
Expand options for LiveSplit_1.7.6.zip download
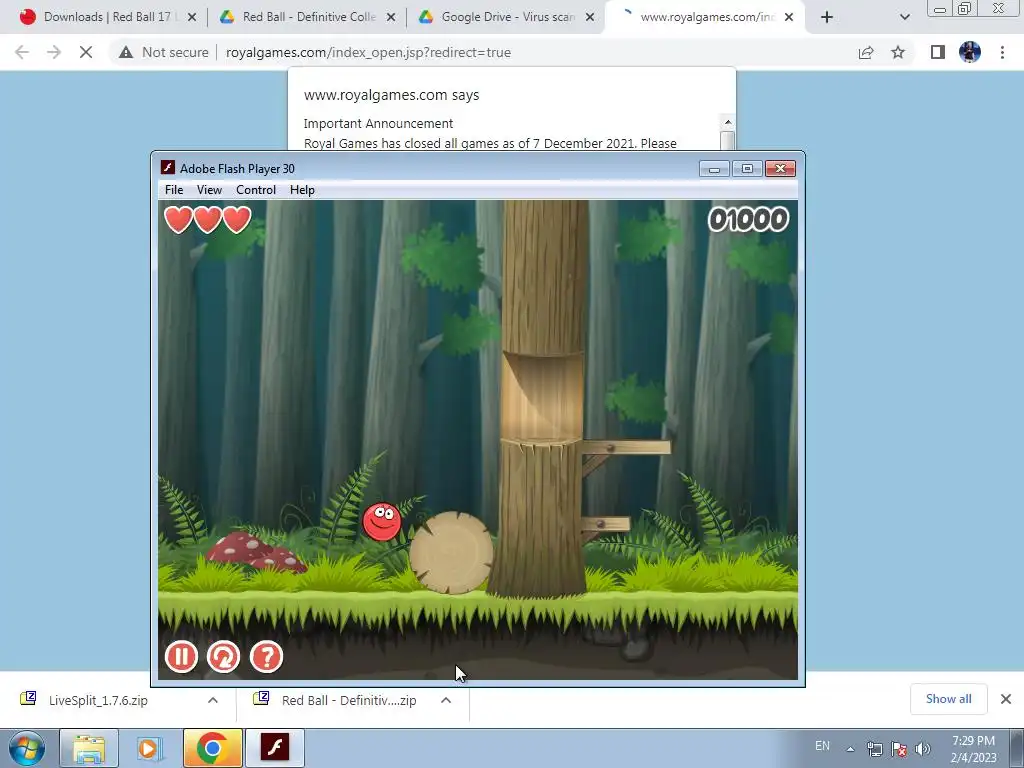213,700
